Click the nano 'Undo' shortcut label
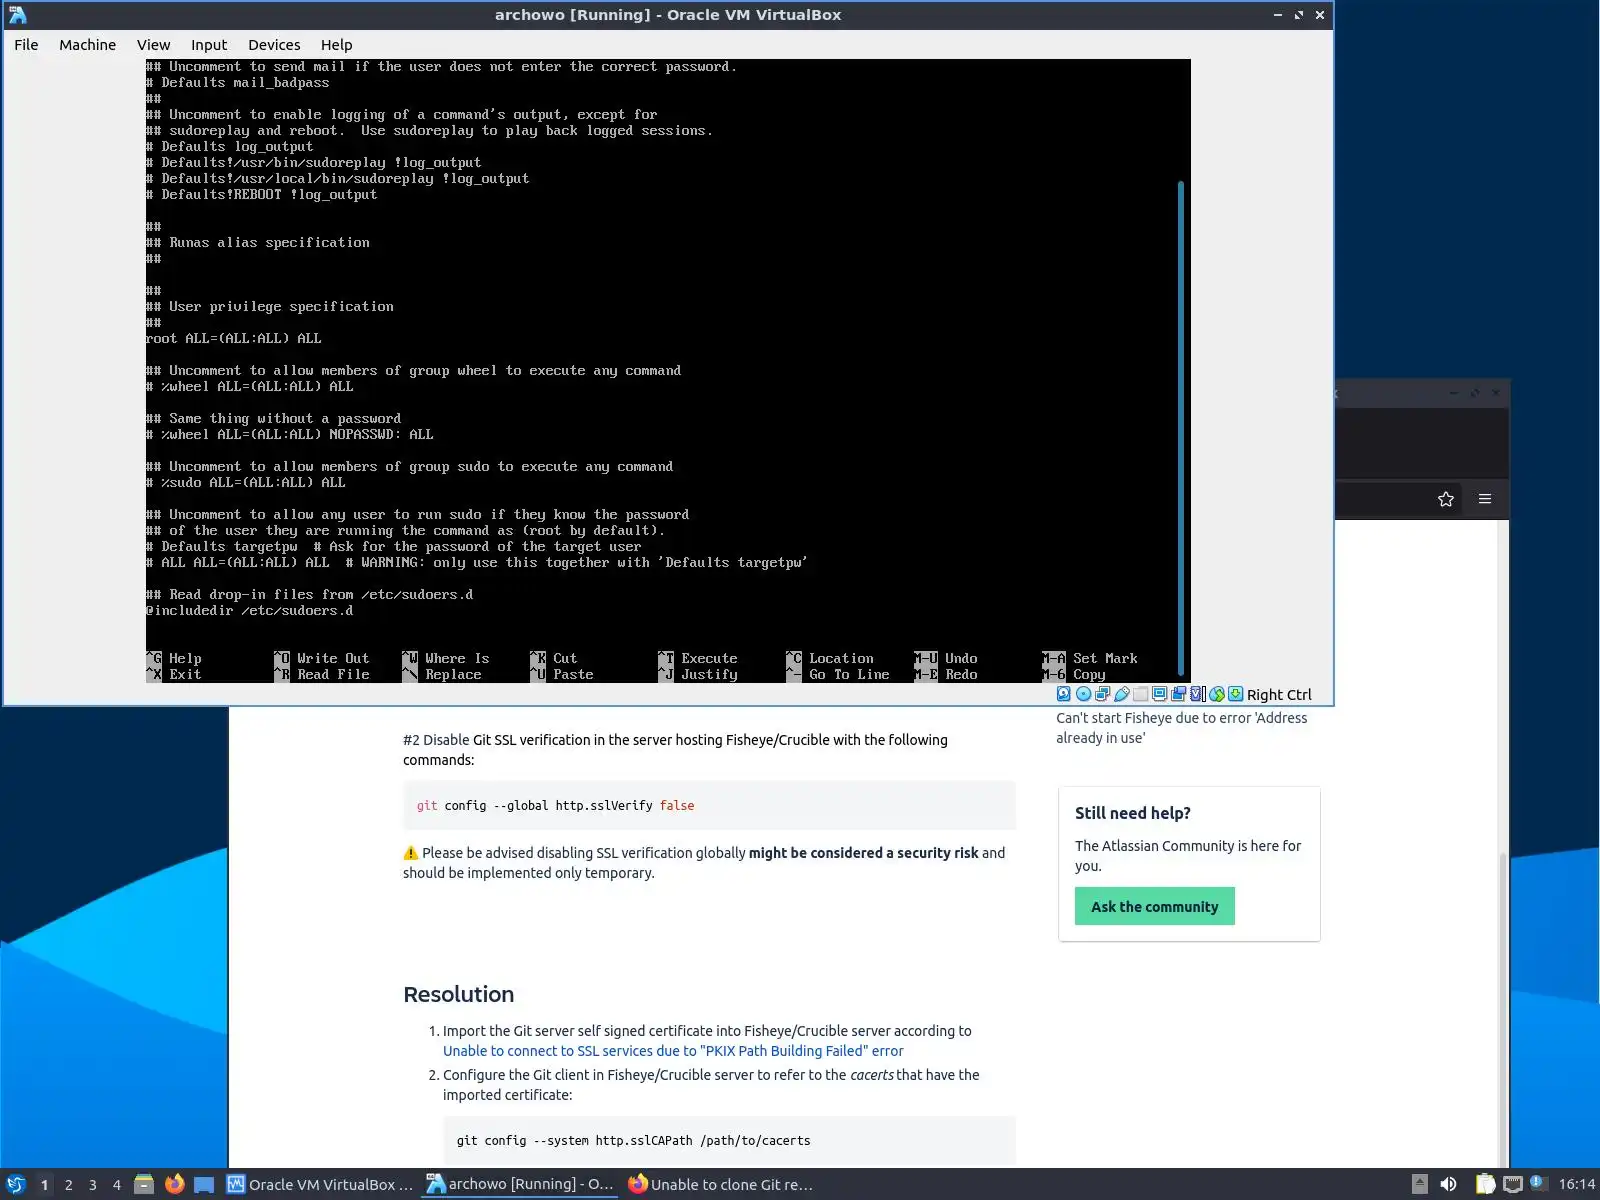The width and height of the screenshot is (1600, 1200). [961, 659]
